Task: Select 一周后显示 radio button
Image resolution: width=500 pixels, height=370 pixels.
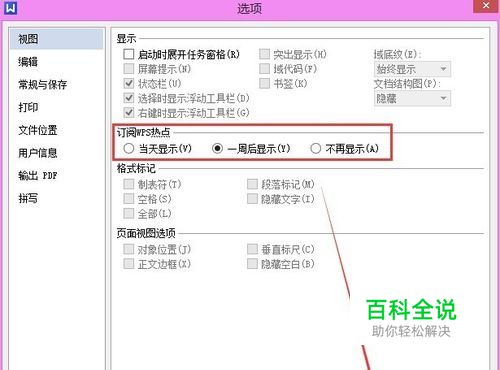Action: pyautogui.click(x=217, y=148)
